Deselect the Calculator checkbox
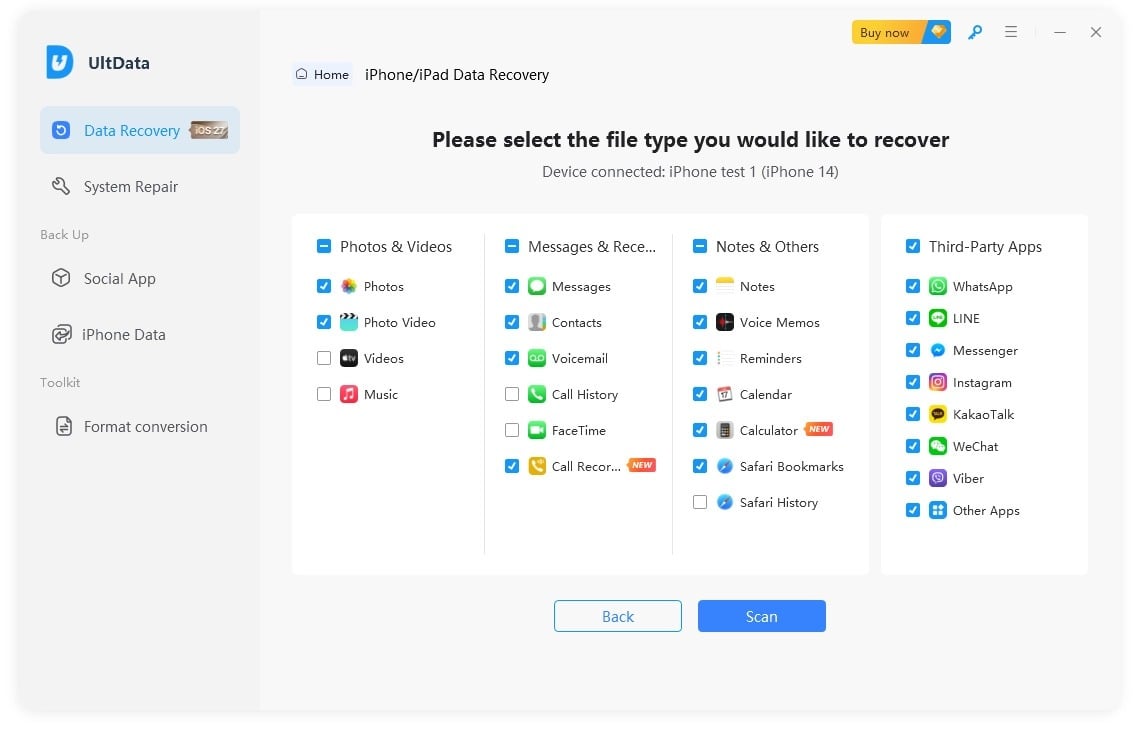 tap(700, 430)
